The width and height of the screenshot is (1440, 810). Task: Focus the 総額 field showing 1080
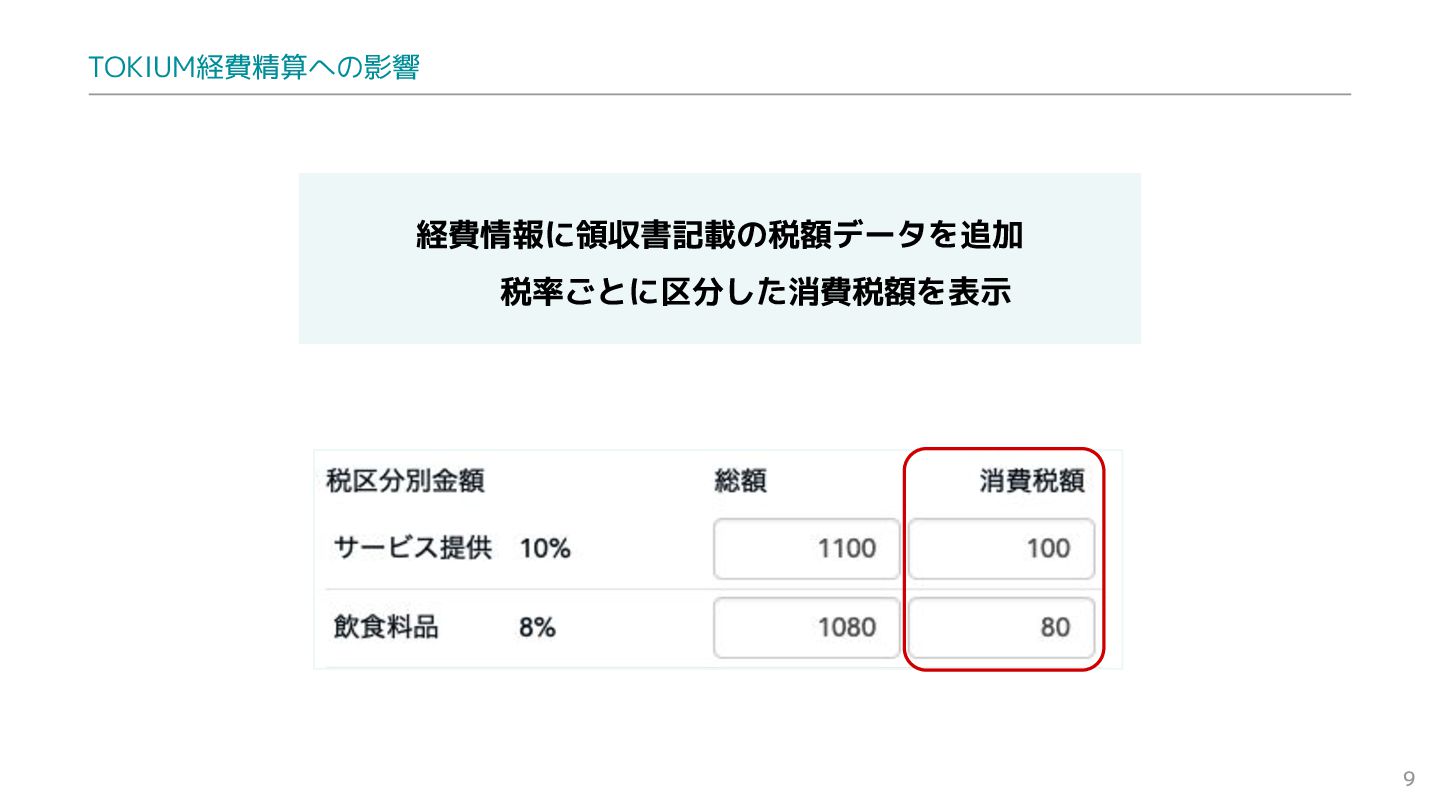coord(806,628)
